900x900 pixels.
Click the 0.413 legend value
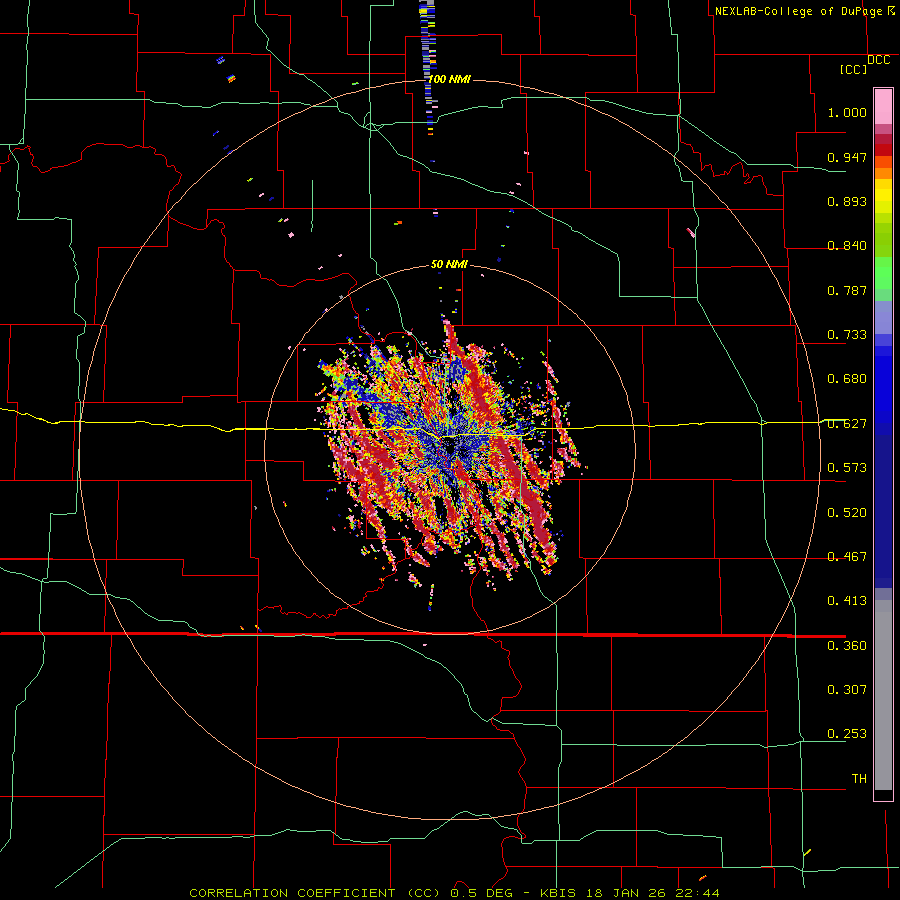point(847,601)
